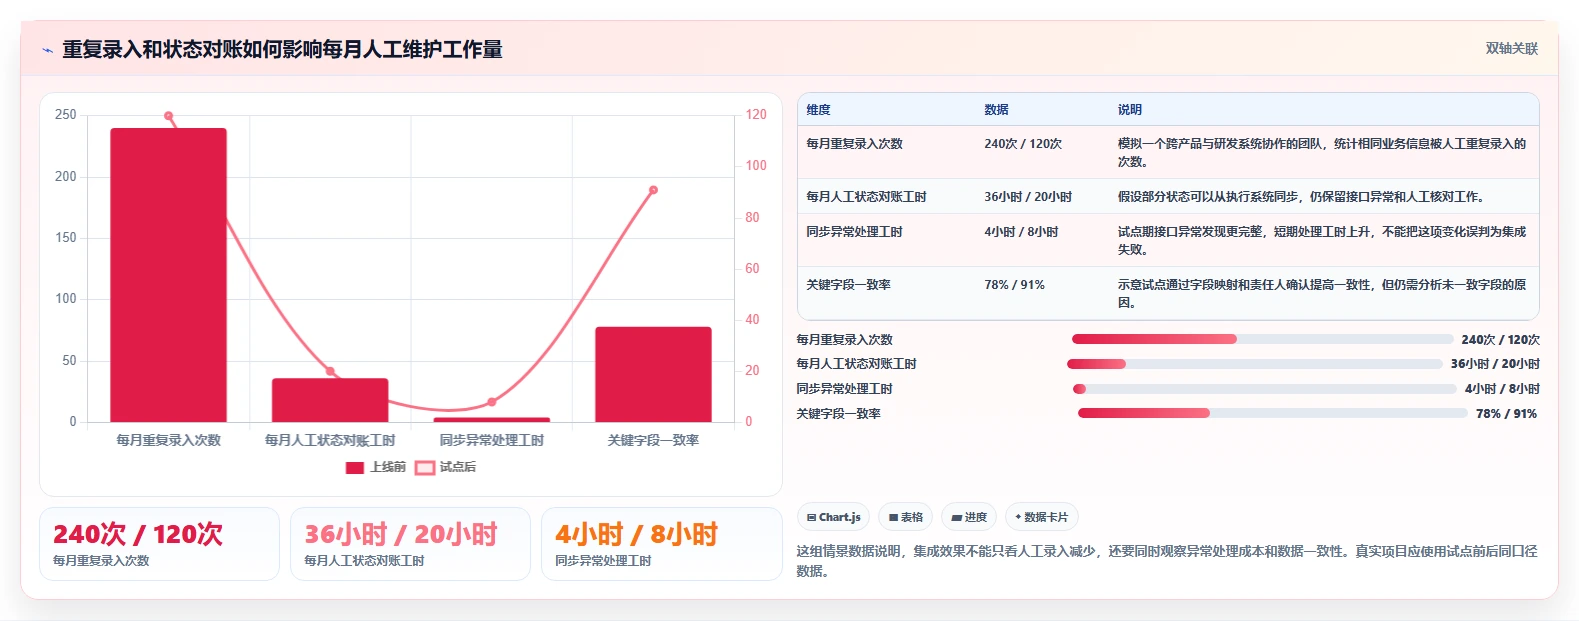Click the 150 tick on the left axis
Image resolution: width=1579 pixels, height=621 pixels.
(66, 238)
